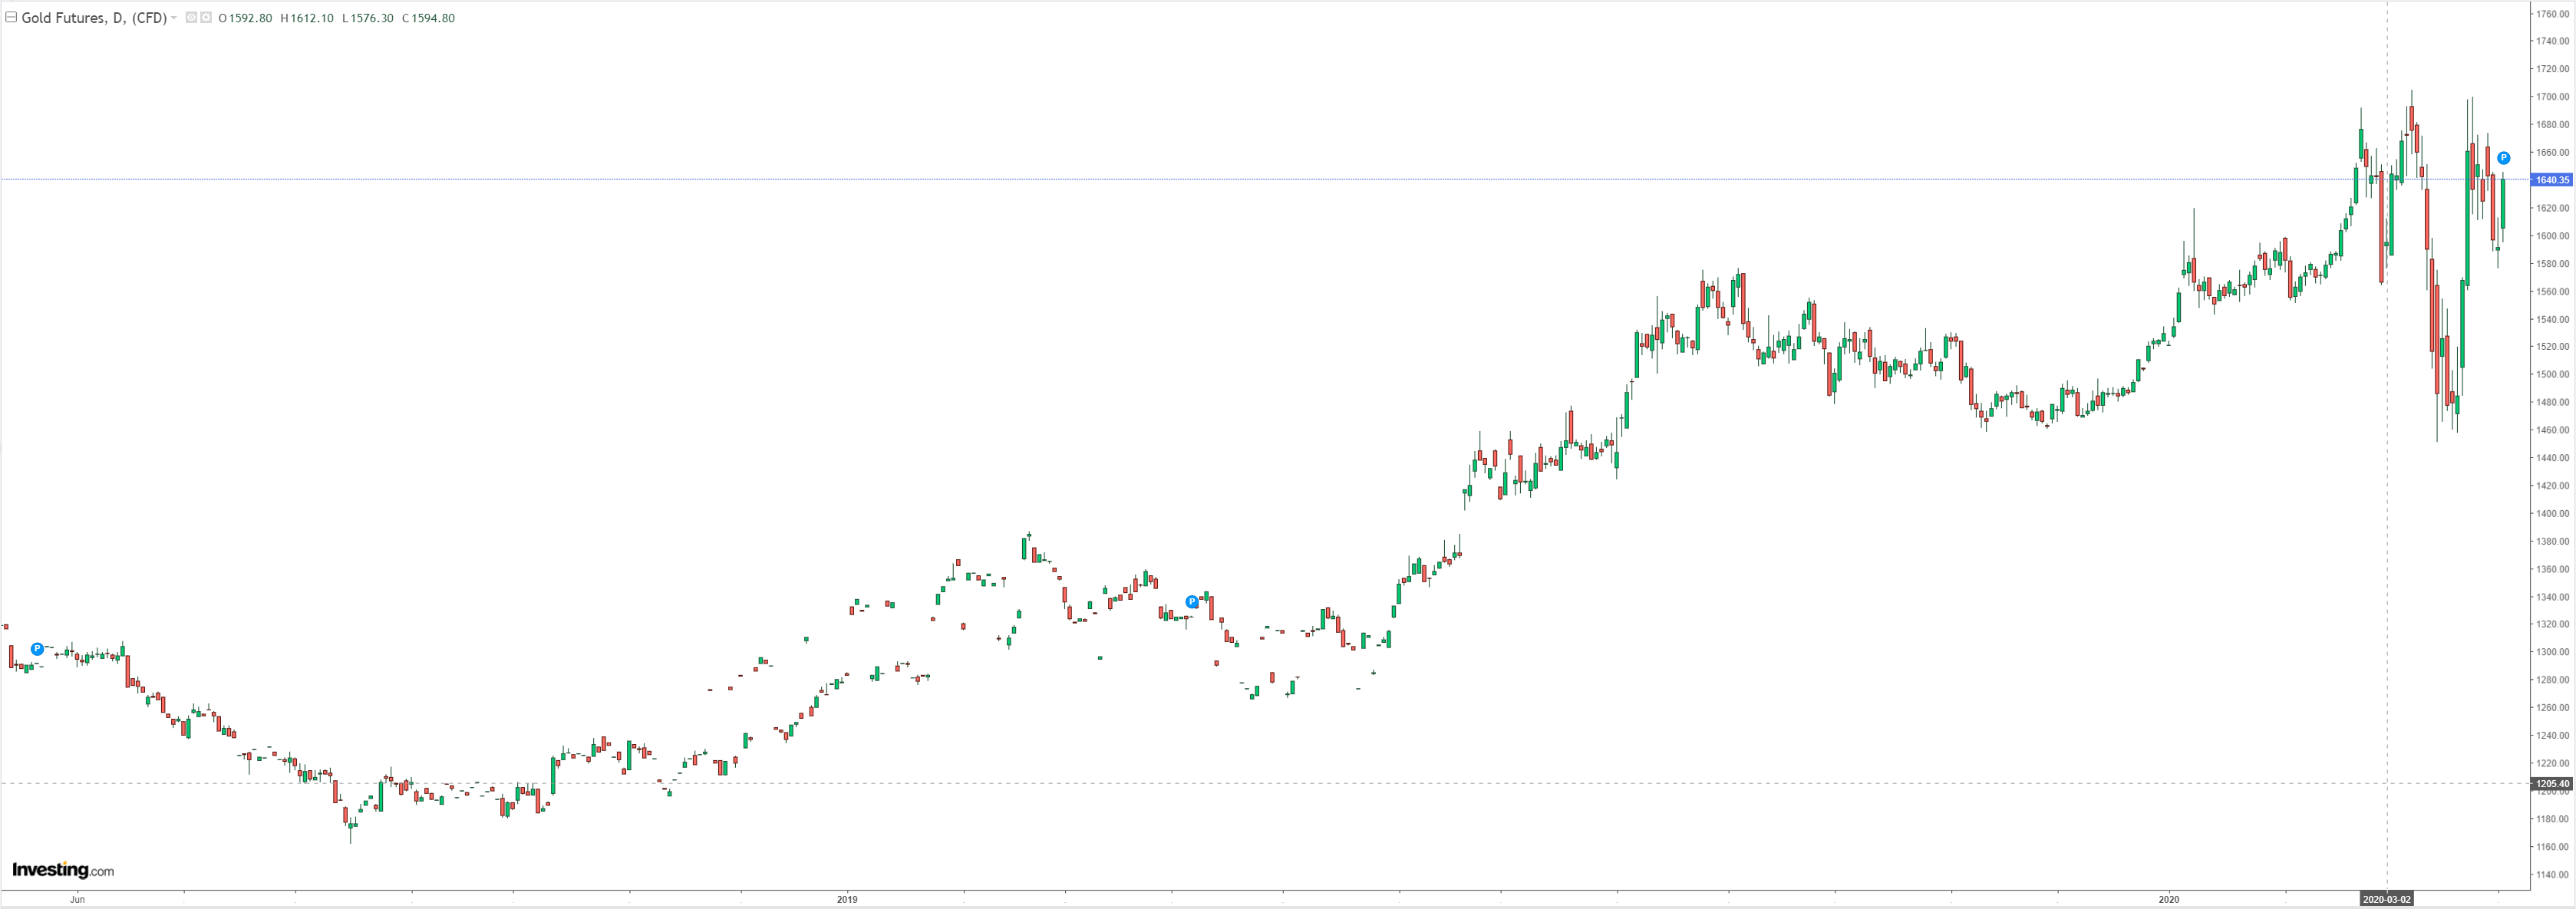Screen dimensions: 2576x909
Task: Toggle the eye visibility icon for Gold Futures
Action: point(191,18)
